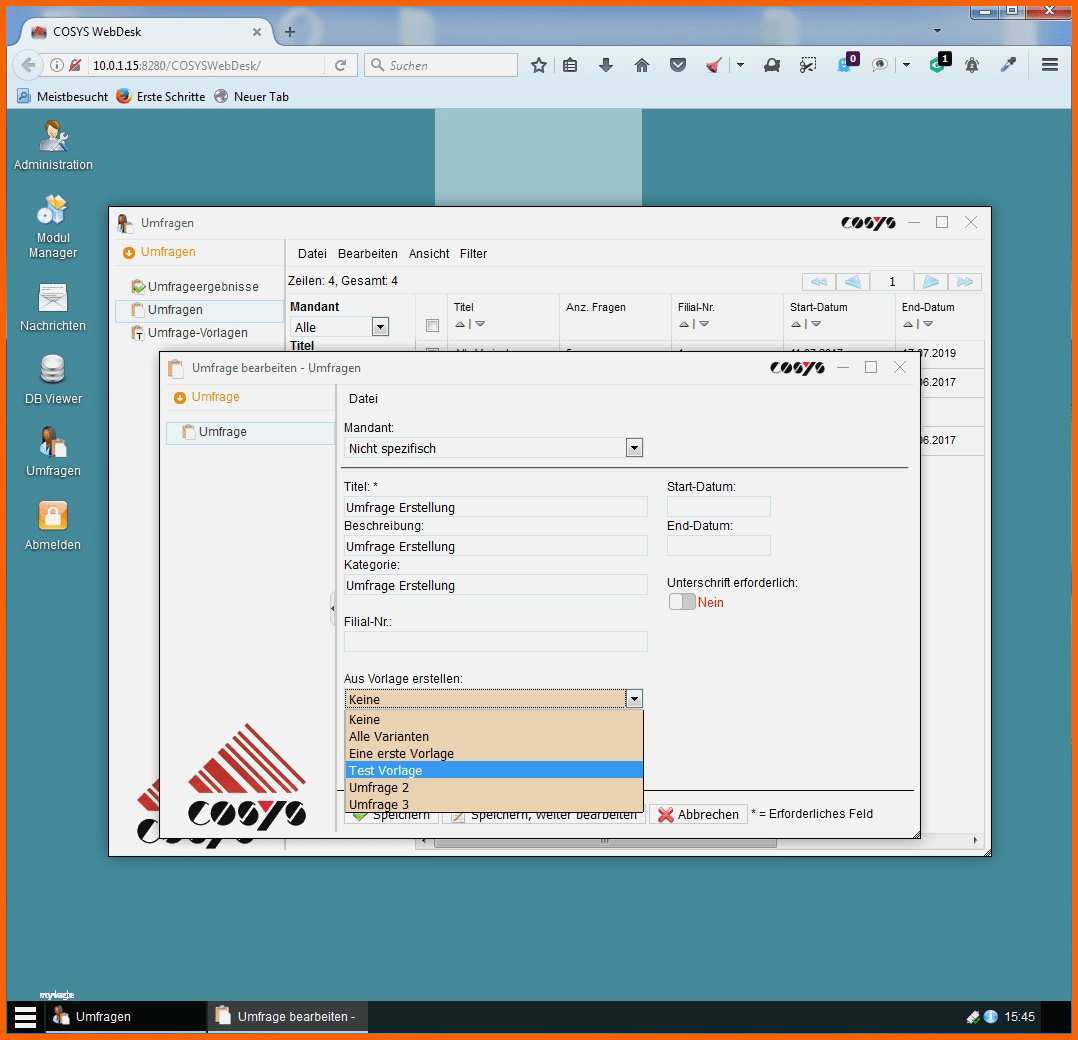The width and height of the screenshot is (1078, 1040).
Task: Toggle Unterschrift erforderlich switch
Action: click(682, 602)
